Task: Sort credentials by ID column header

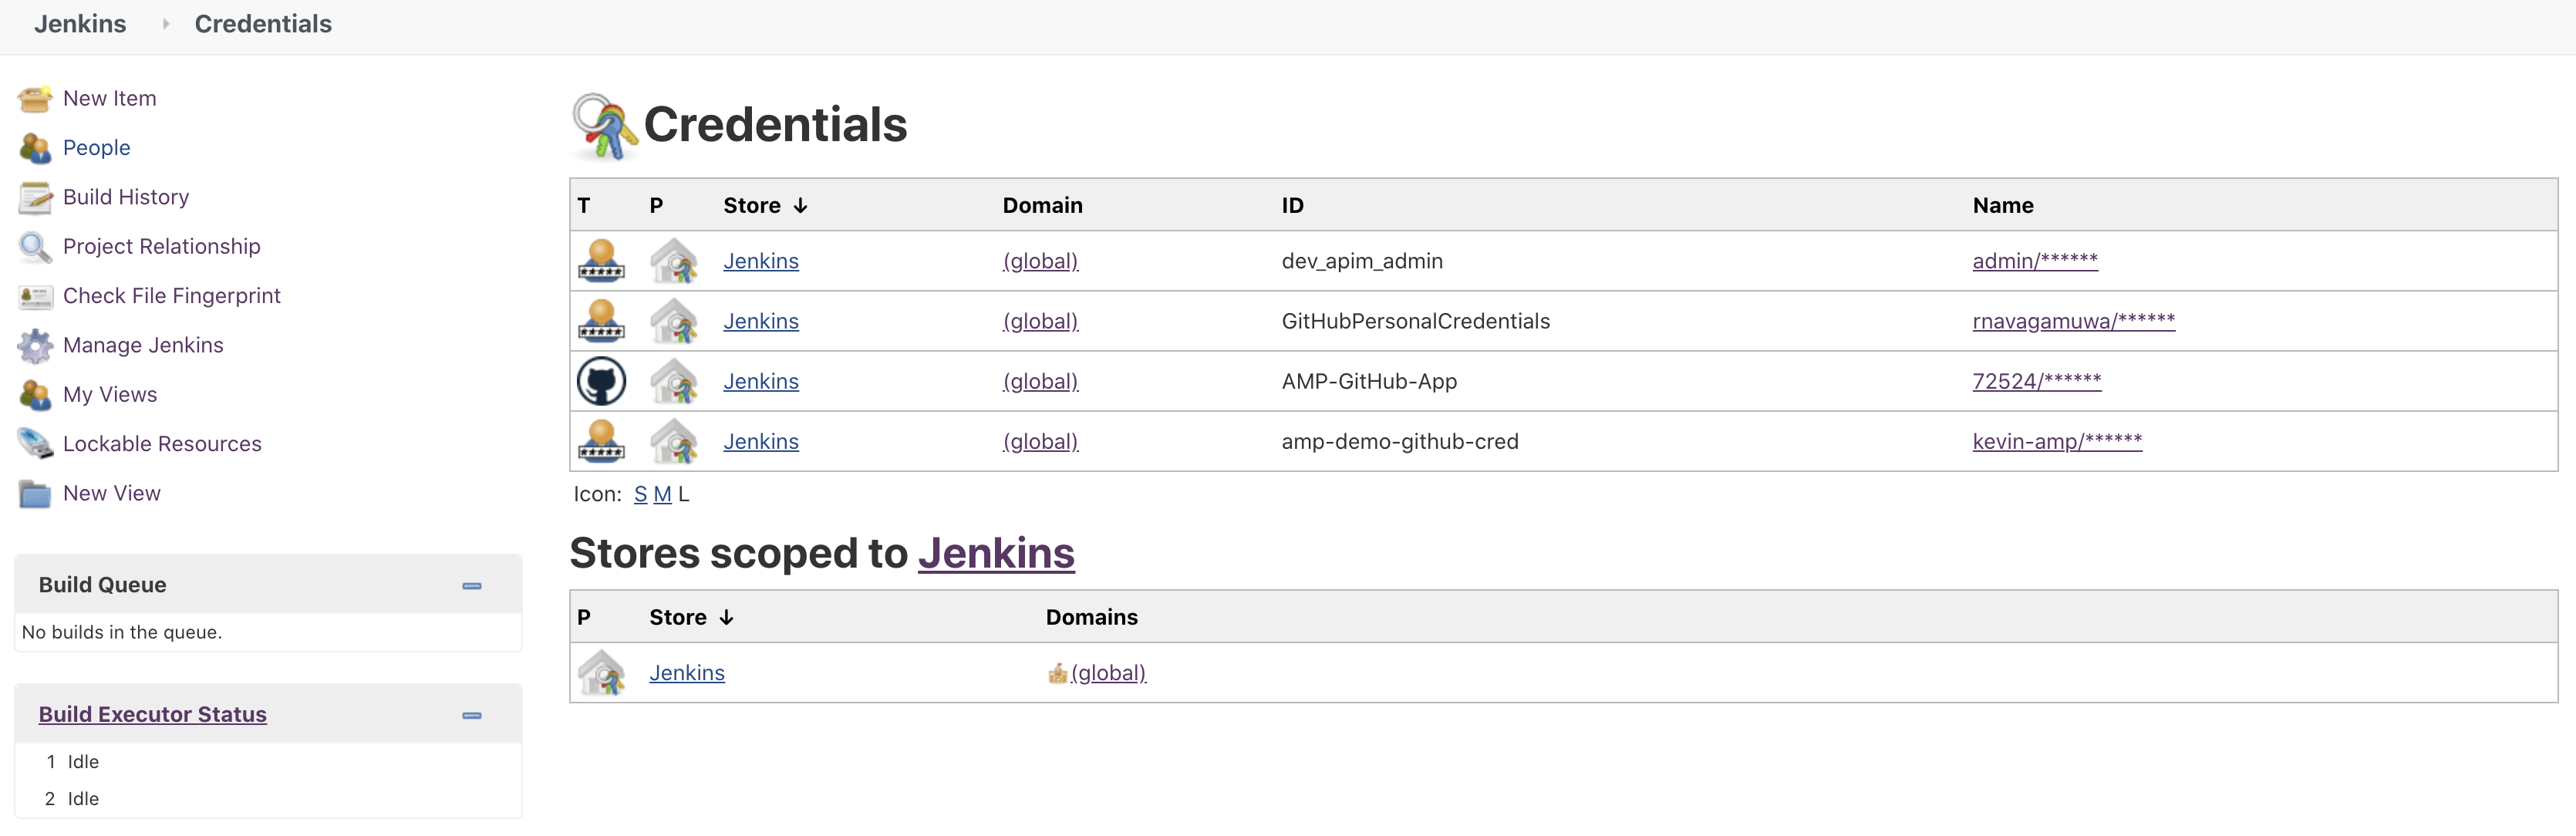Action: (x=1292, y=206)
